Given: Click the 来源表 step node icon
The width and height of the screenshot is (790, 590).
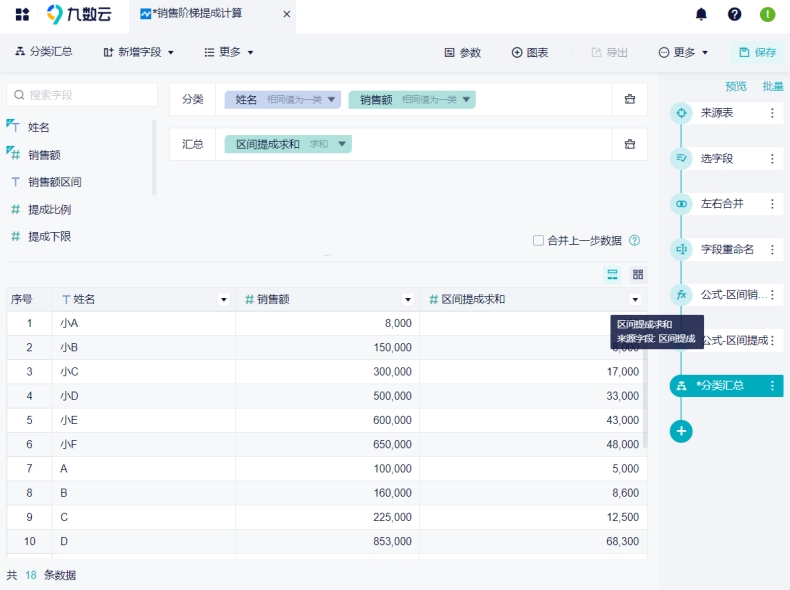Looking at the screenshot, I should (x=681, y=113).
